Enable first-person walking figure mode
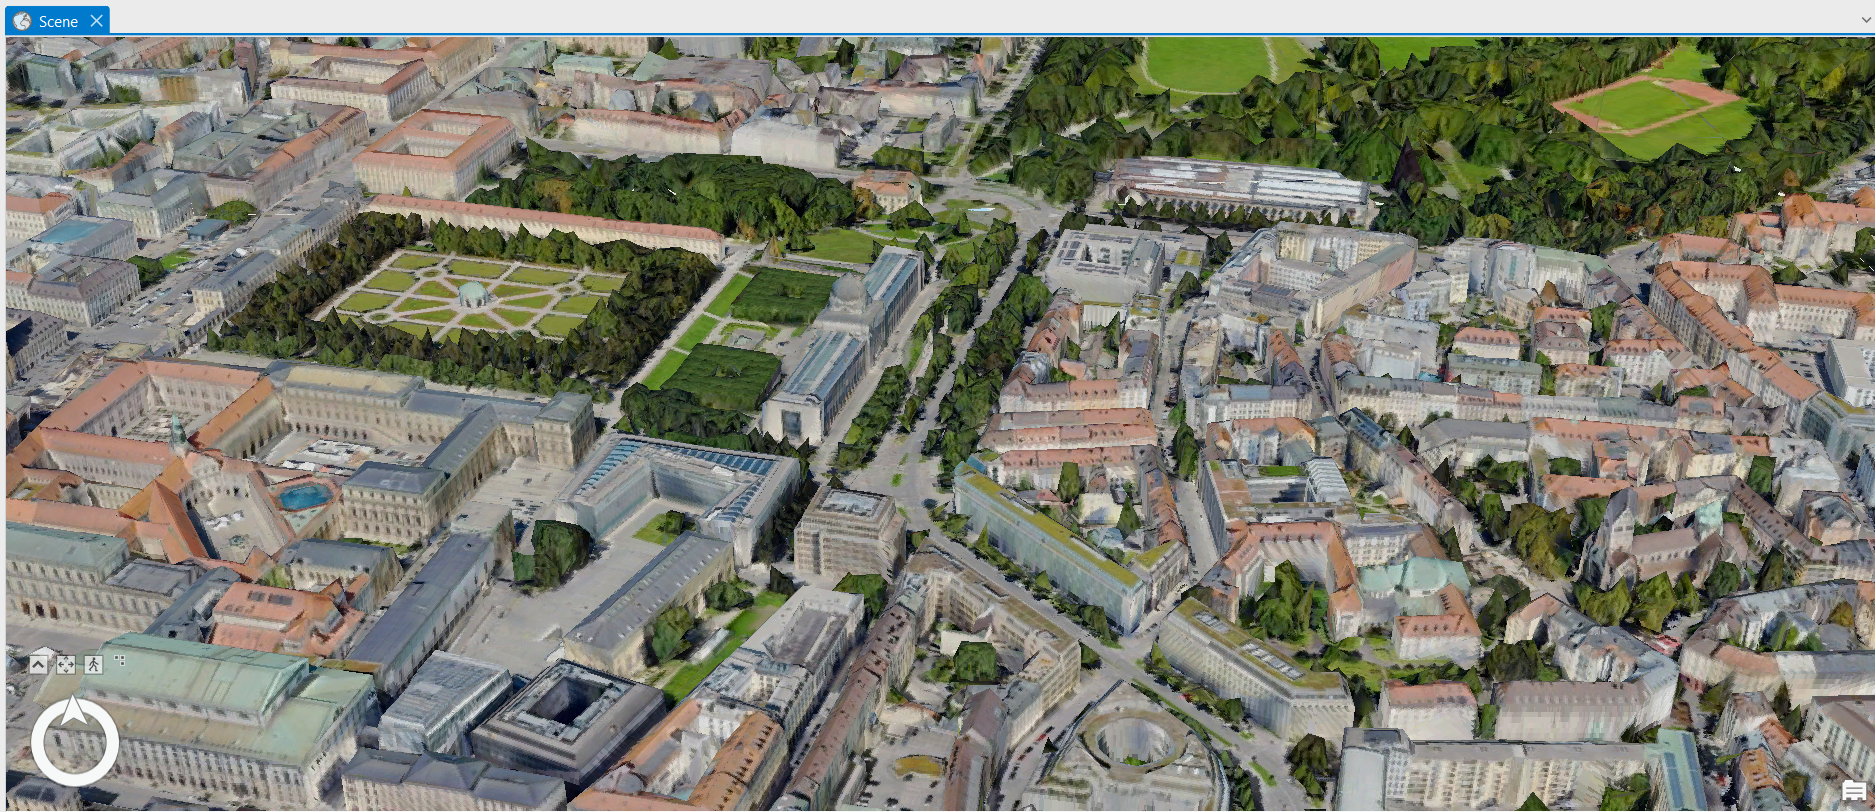Screen dimensions: 1875x812 93,664
